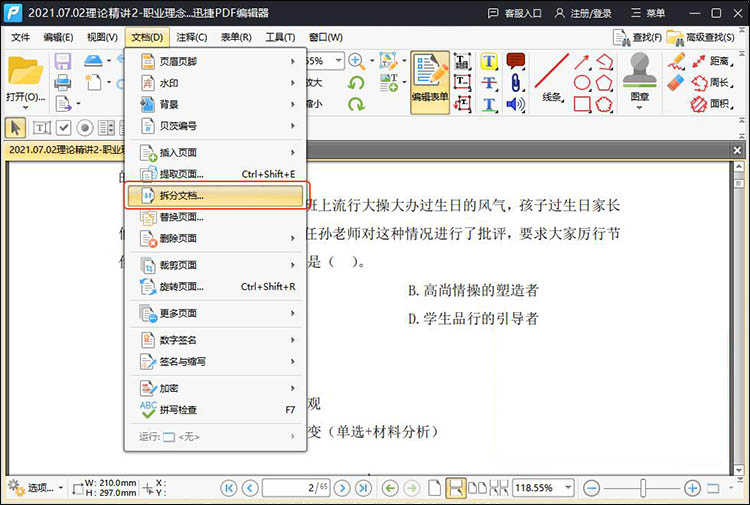This screenshot has width=750, height=505.
Task: Click the Save floppy disk icon
Action: click(x=63, y=62)
